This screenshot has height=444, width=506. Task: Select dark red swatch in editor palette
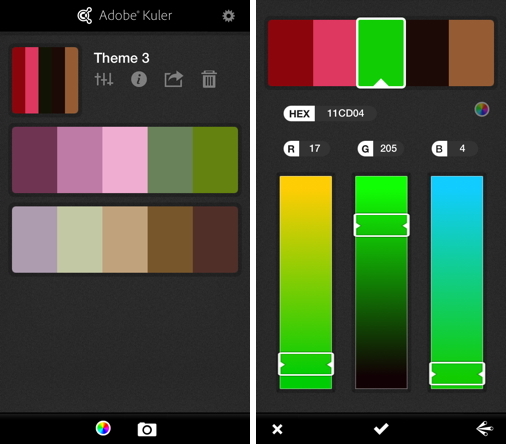290,53
